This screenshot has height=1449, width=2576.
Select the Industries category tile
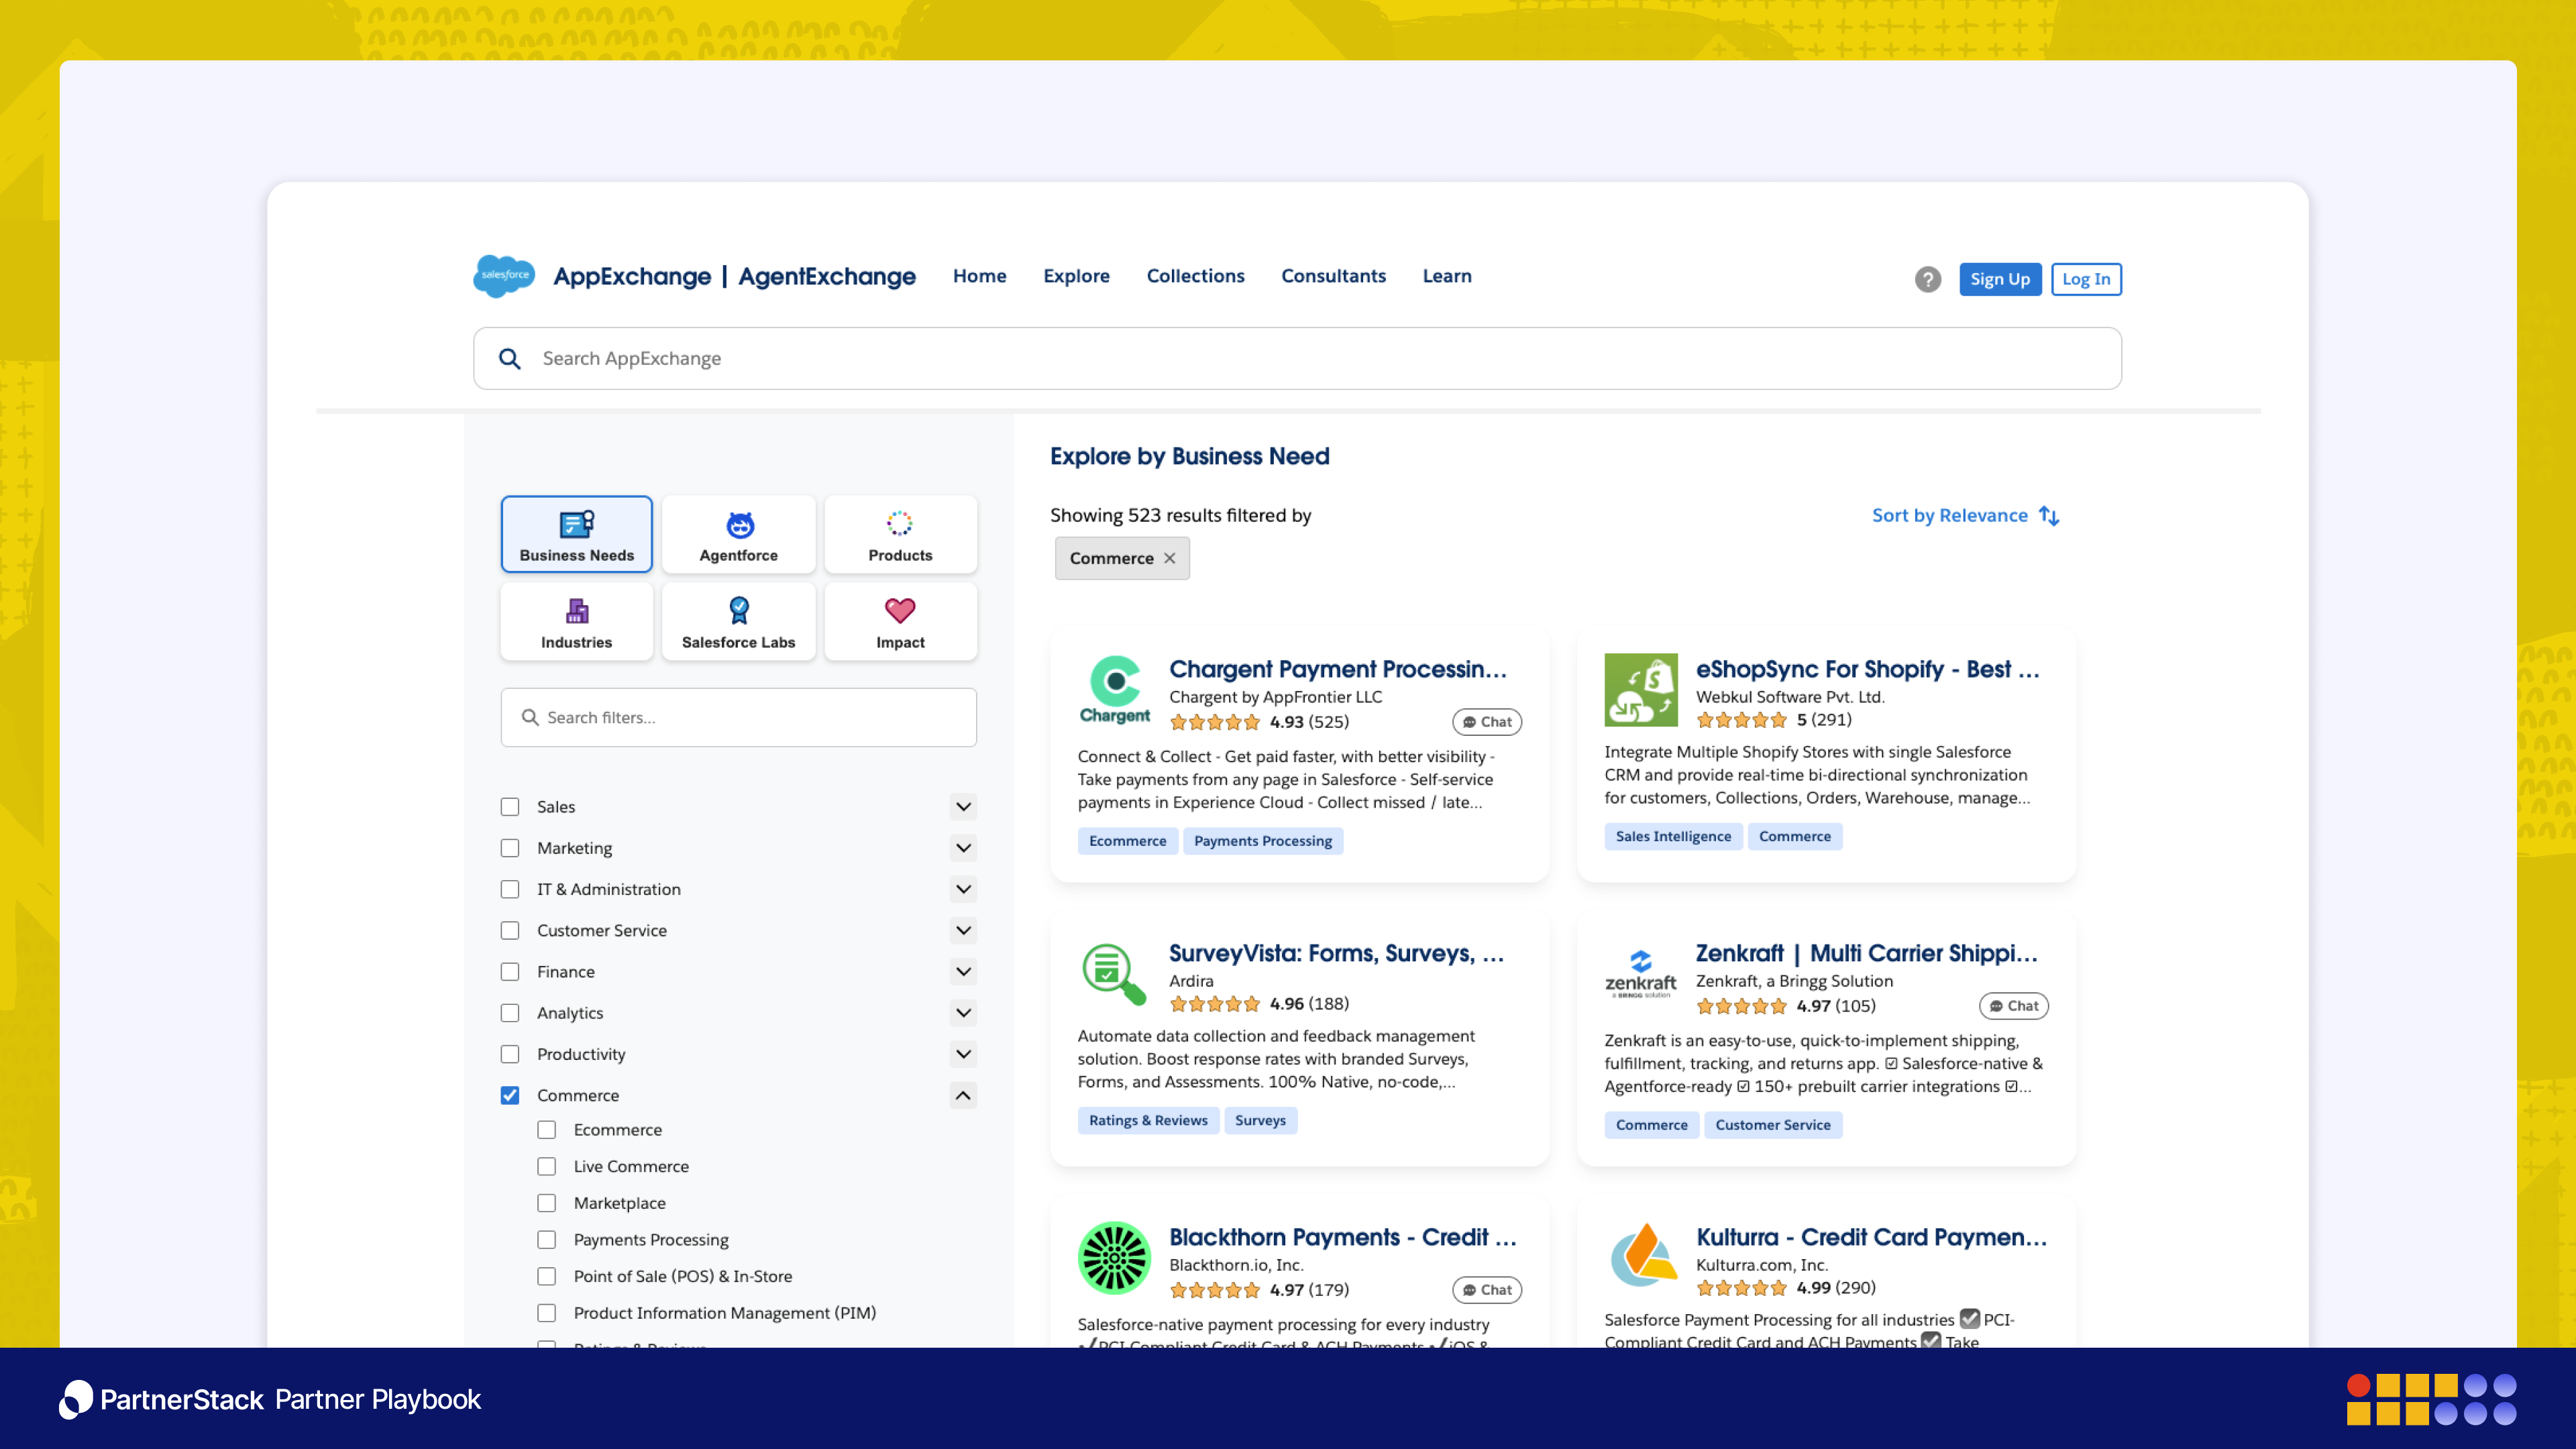coord(577,621)
